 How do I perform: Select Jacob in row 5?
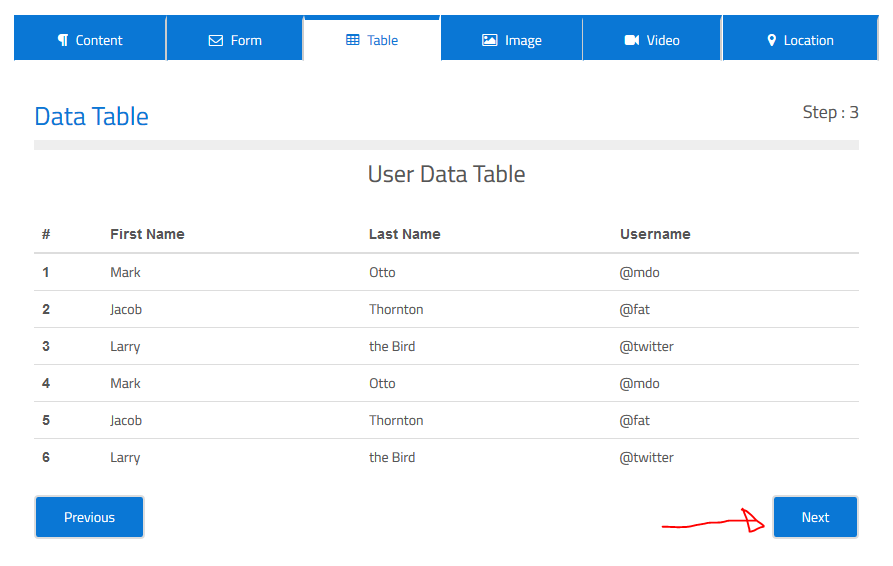pyautogui.click(x=126, y=420)
